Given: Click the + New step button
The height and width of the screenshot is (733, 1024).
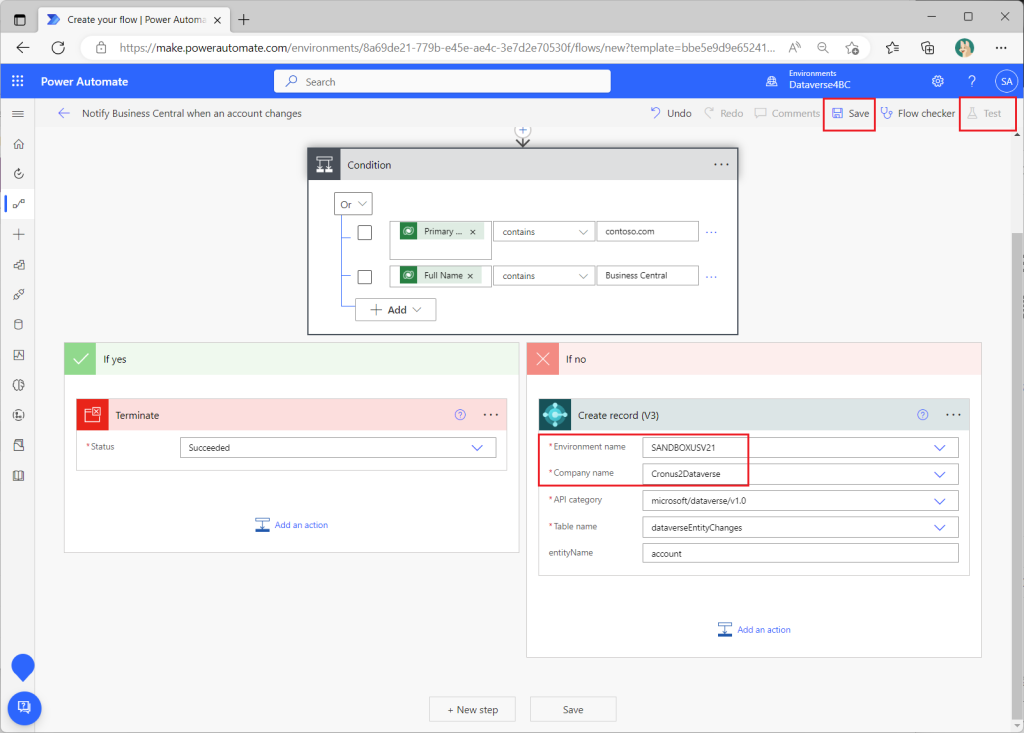Looking at the screenshot, I should pyautogui.click(x=472, y=709).
